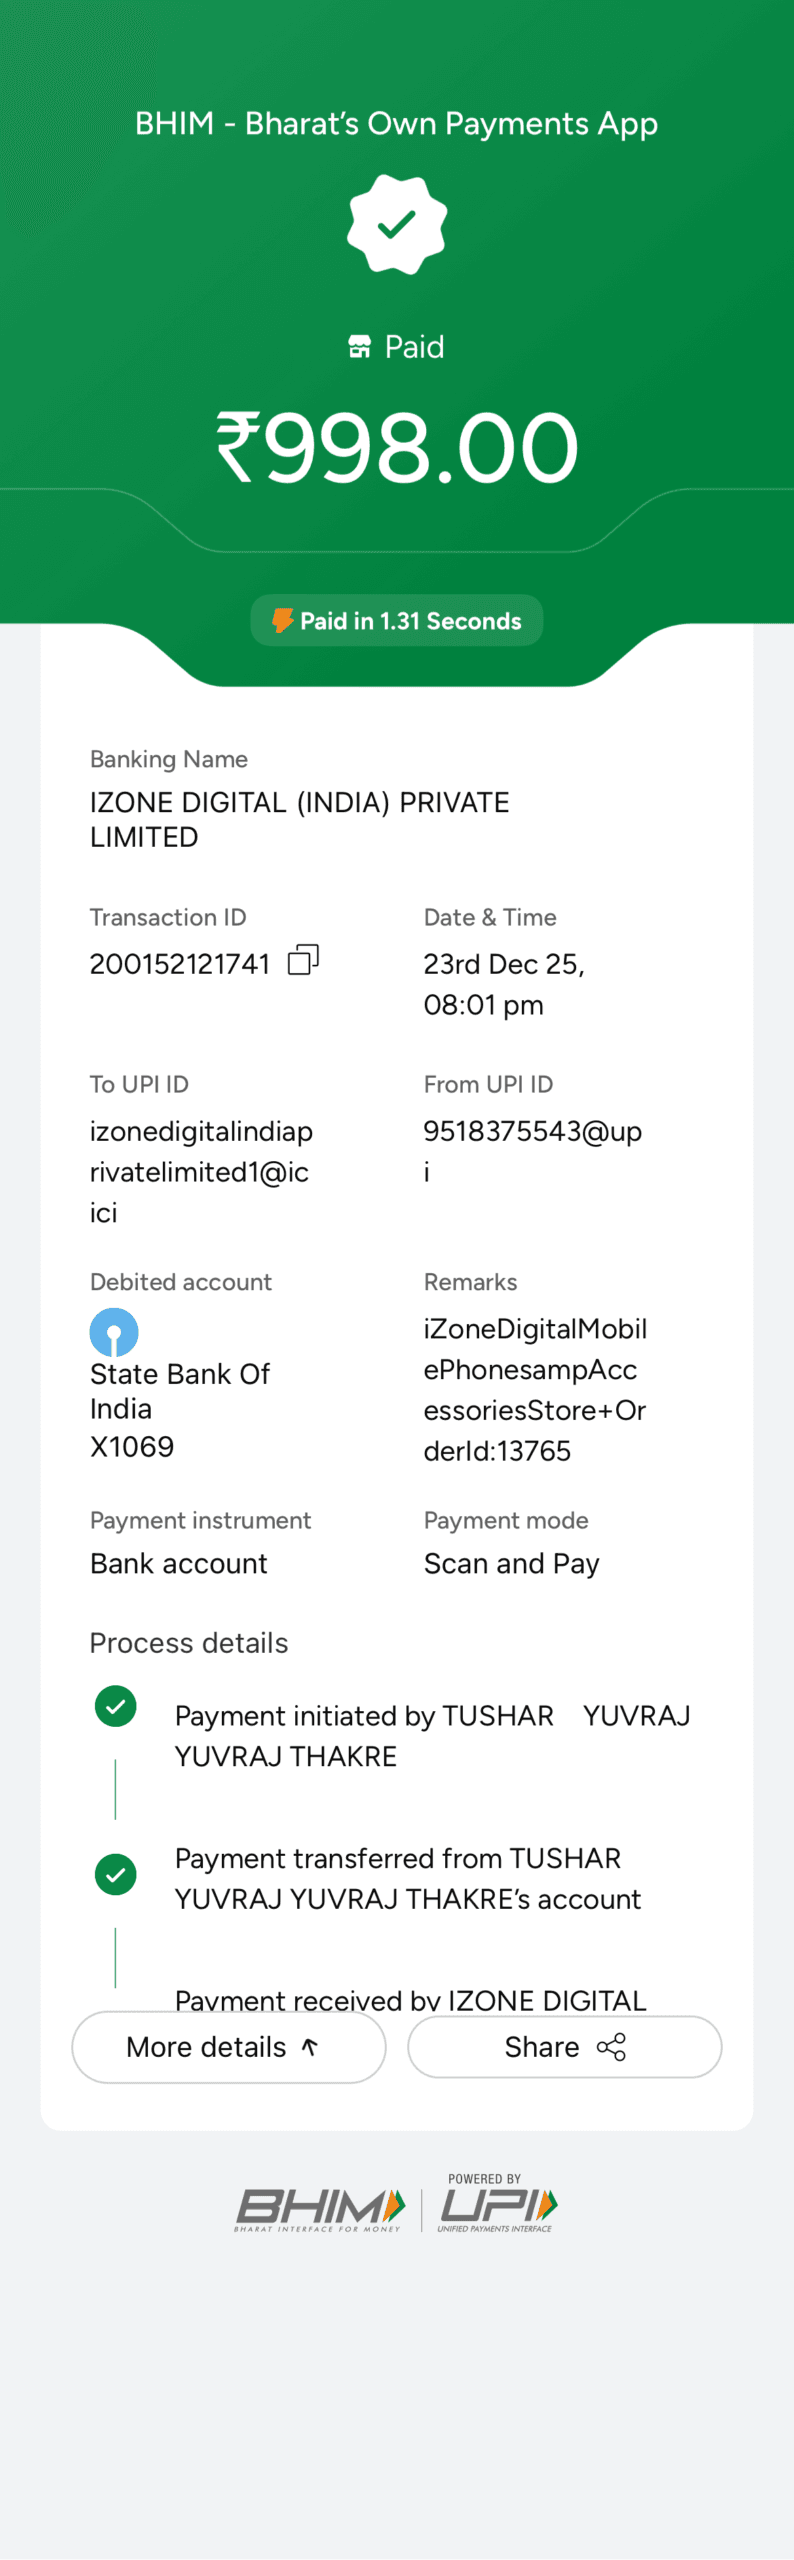This screenshot has height=2560, width=794.
Task: Tap the To UPI ID value
Action: pos(200,1171)
